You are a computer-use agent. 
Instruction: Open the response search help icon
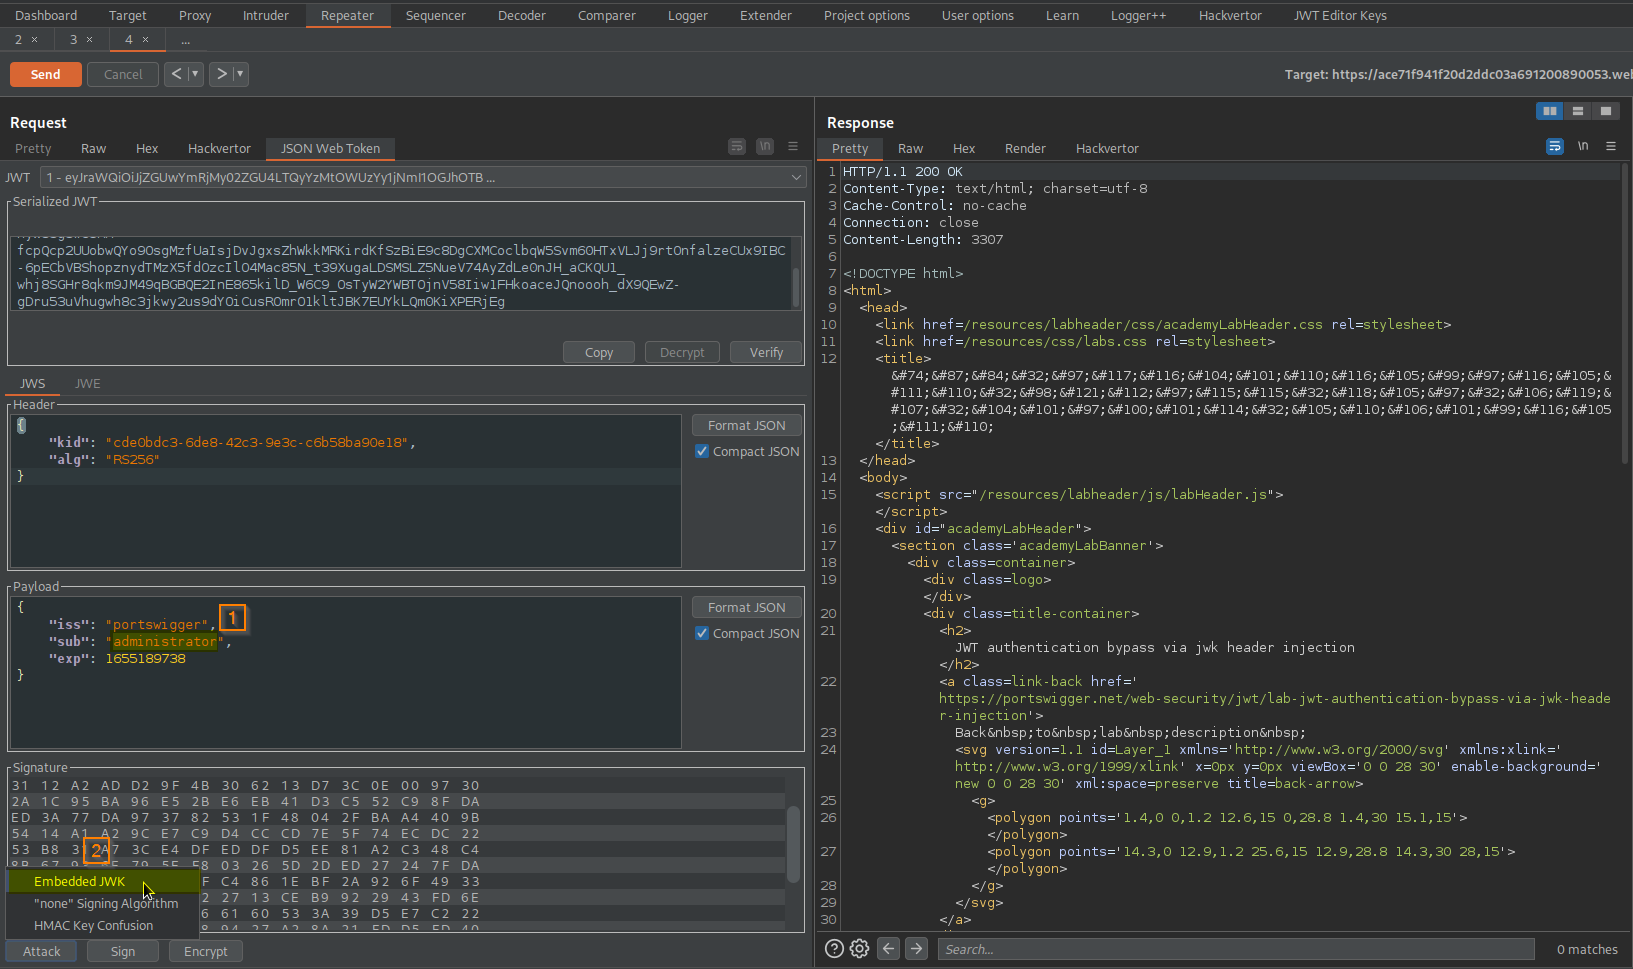coord(834,949)
